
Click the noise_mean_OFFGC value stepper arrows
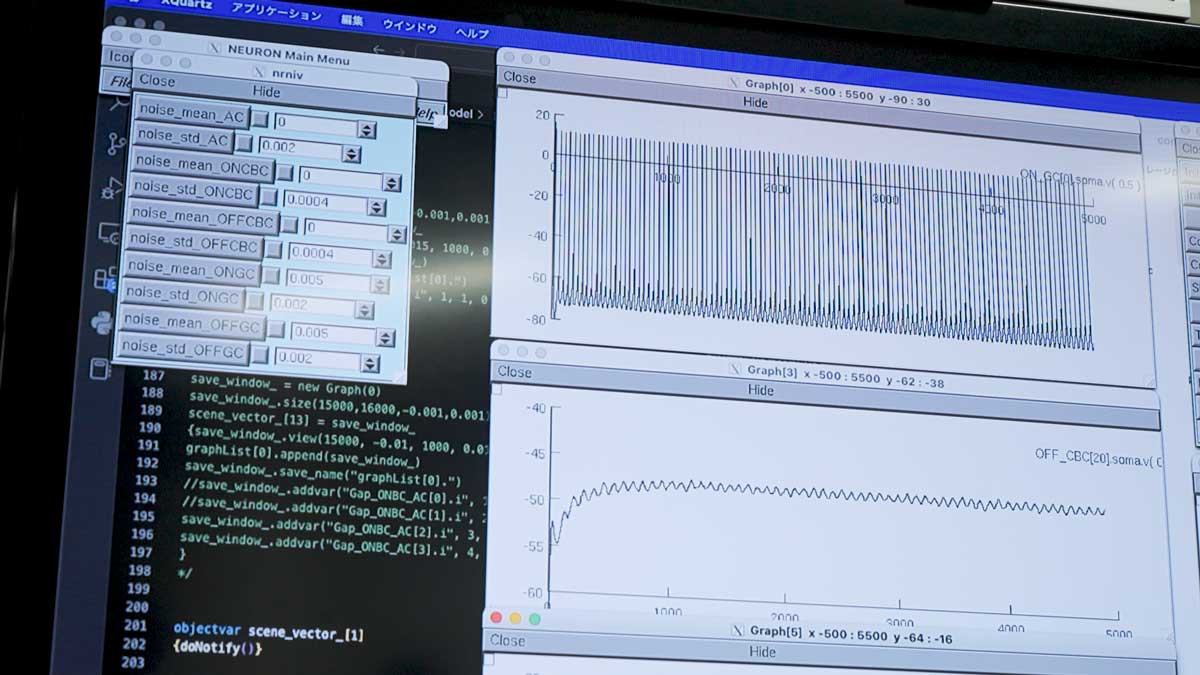pyautogui.click(x=384, y=334)
